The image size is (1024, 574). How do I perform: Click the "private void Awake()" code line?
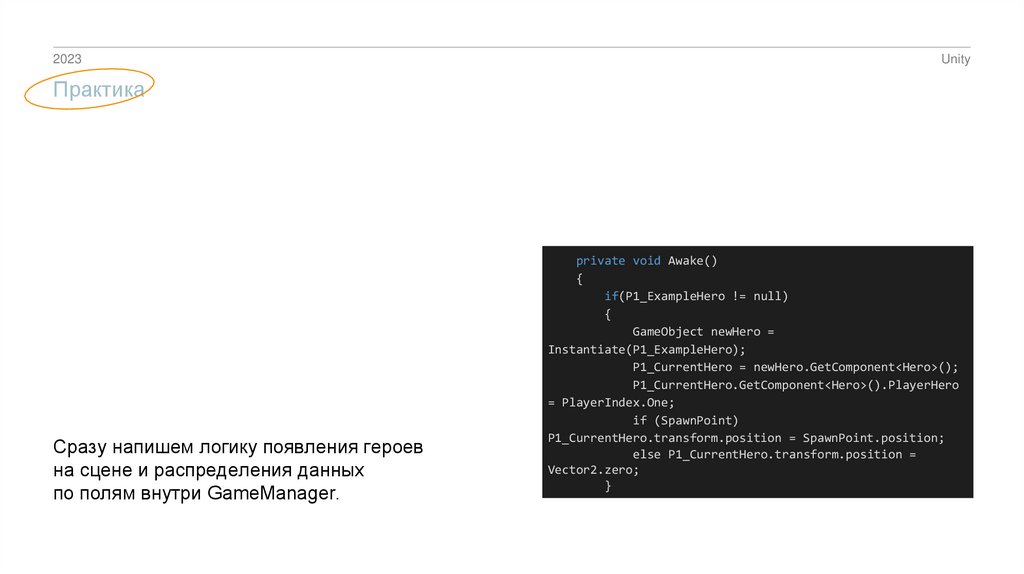[647, 261]
